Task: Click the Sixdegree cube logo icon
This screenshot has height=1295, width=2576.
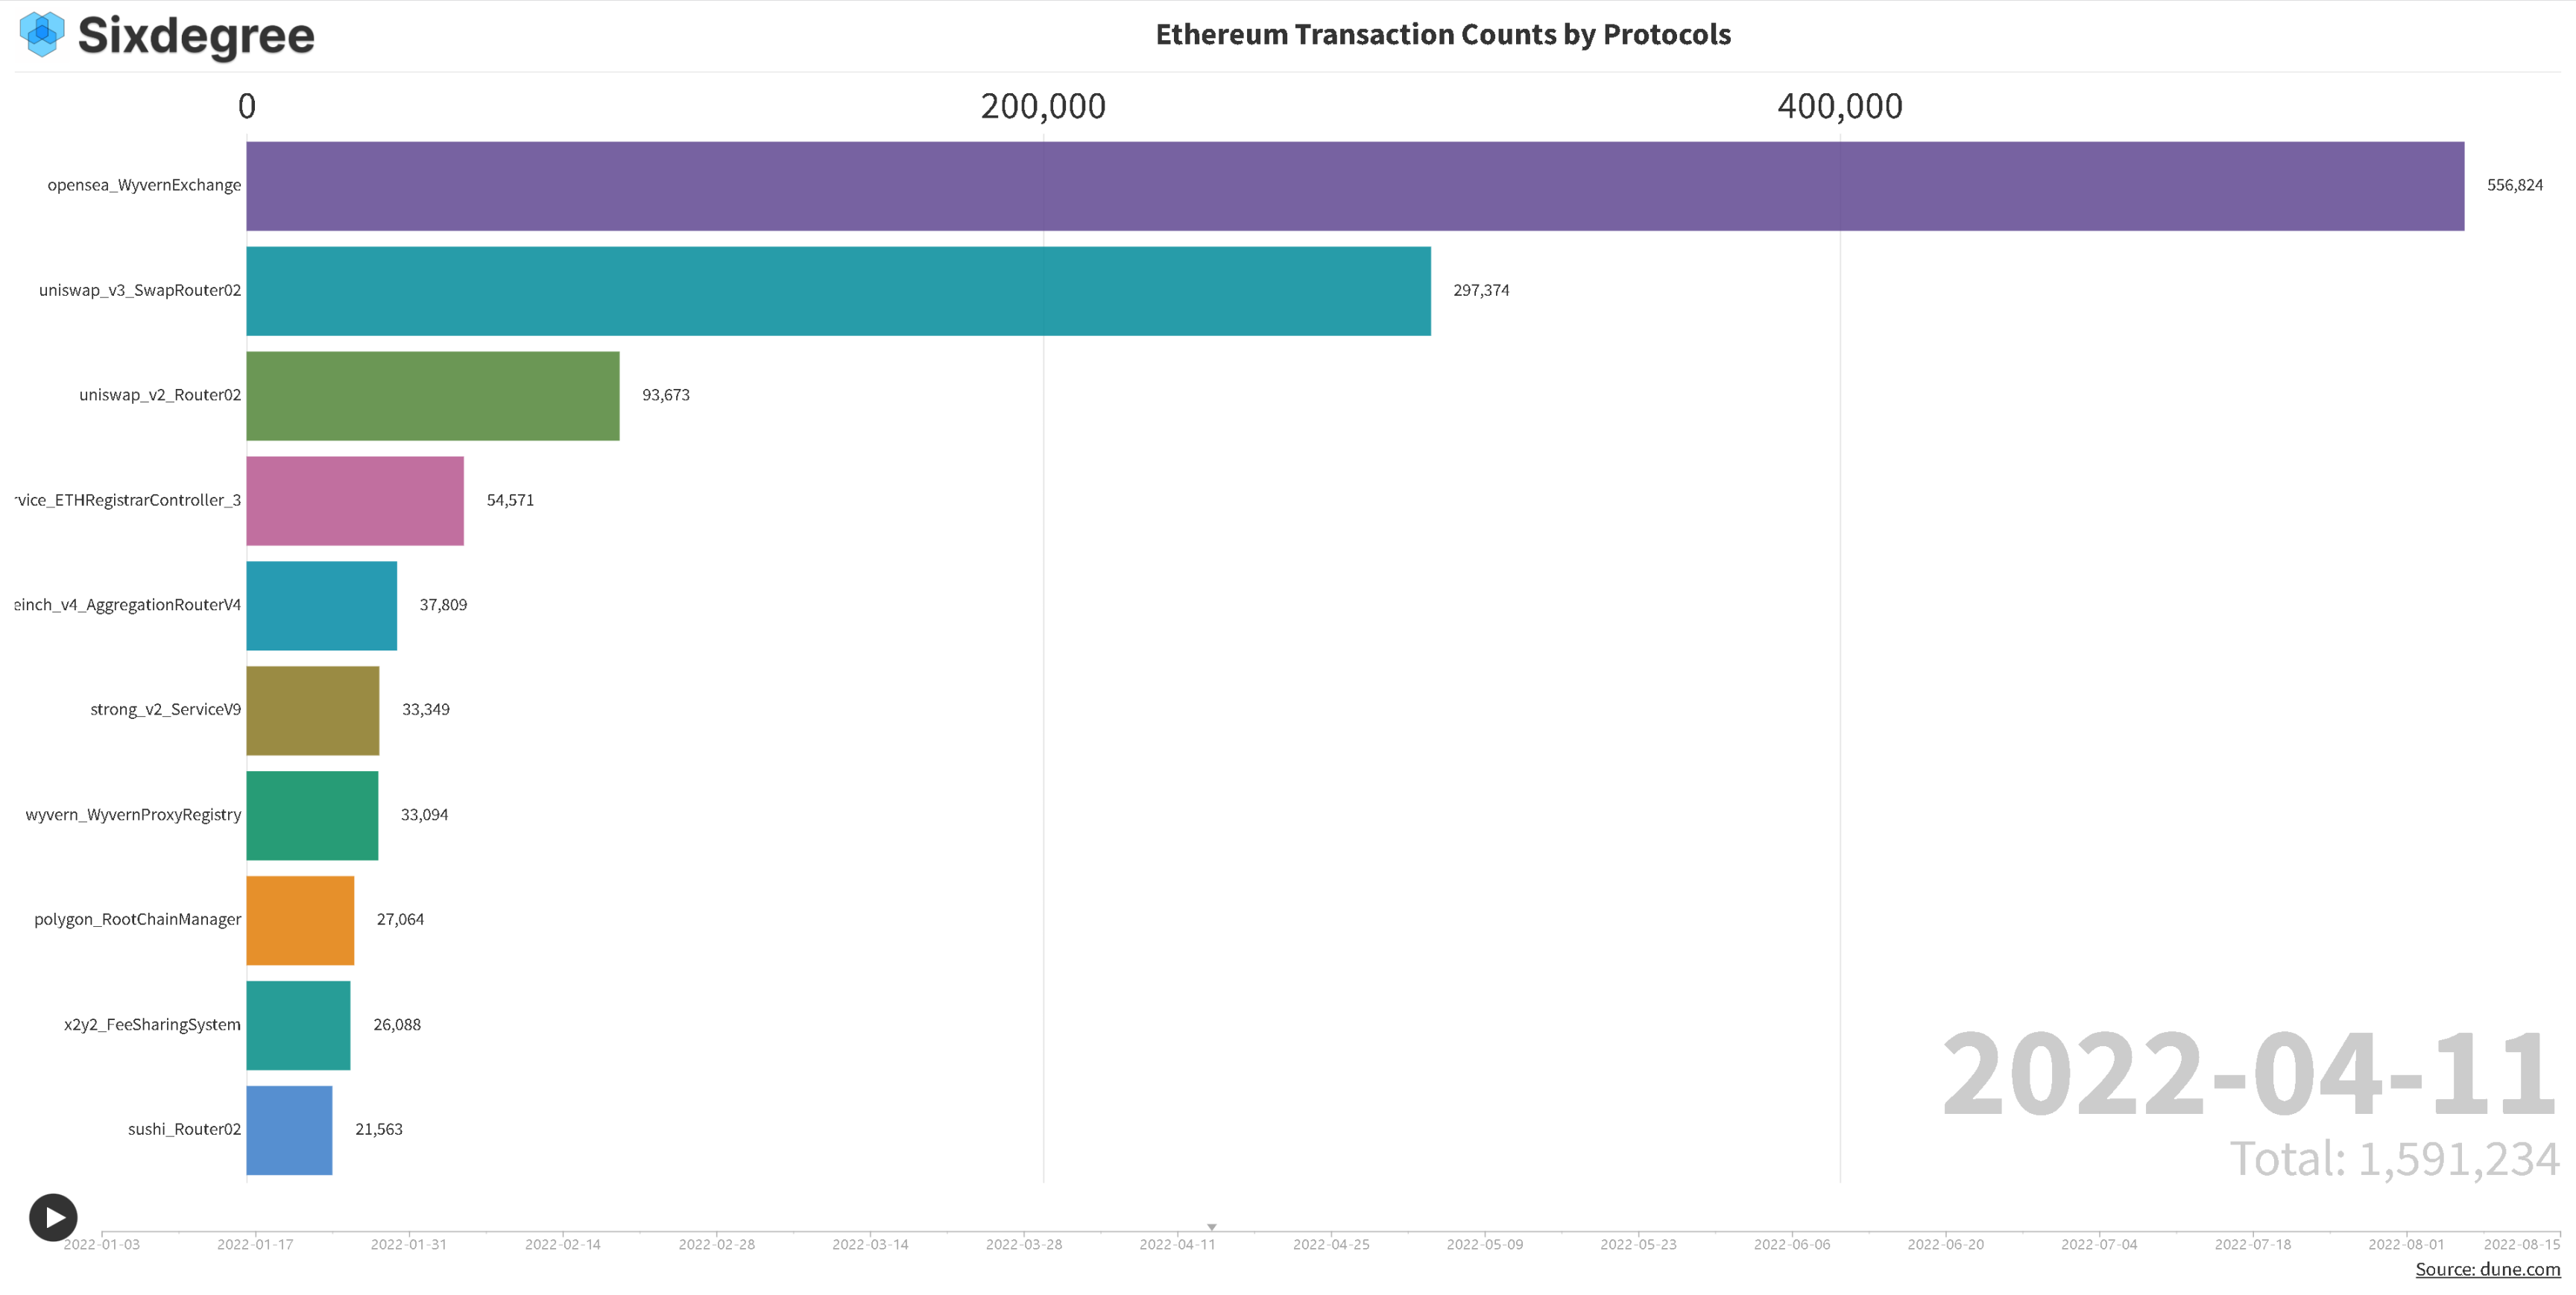Action: pyautogui.click(x=42, y=34)
